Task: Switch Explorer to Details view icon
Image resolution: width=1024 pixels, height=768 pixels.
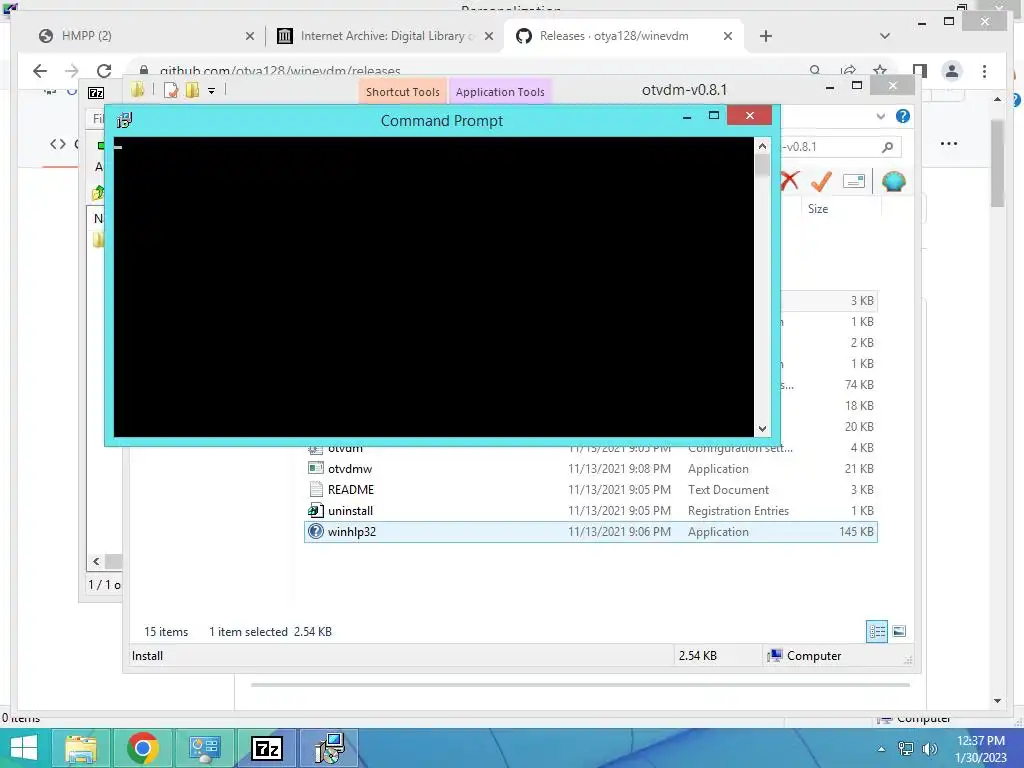Action: [876, 631]
